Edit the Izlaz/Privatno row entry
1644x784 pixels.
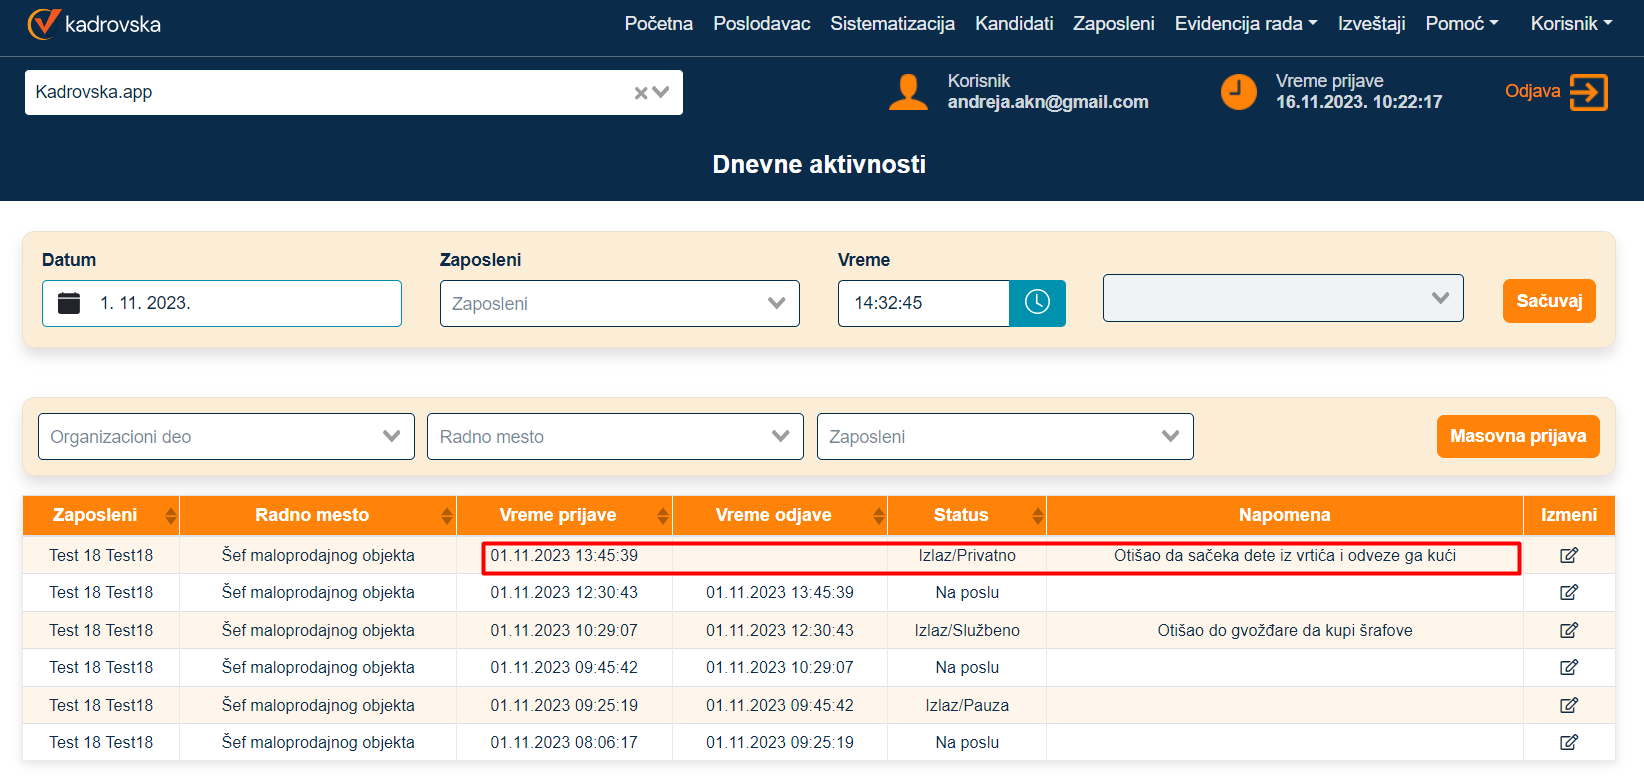pyautogui.click(x=1568, y=555)
